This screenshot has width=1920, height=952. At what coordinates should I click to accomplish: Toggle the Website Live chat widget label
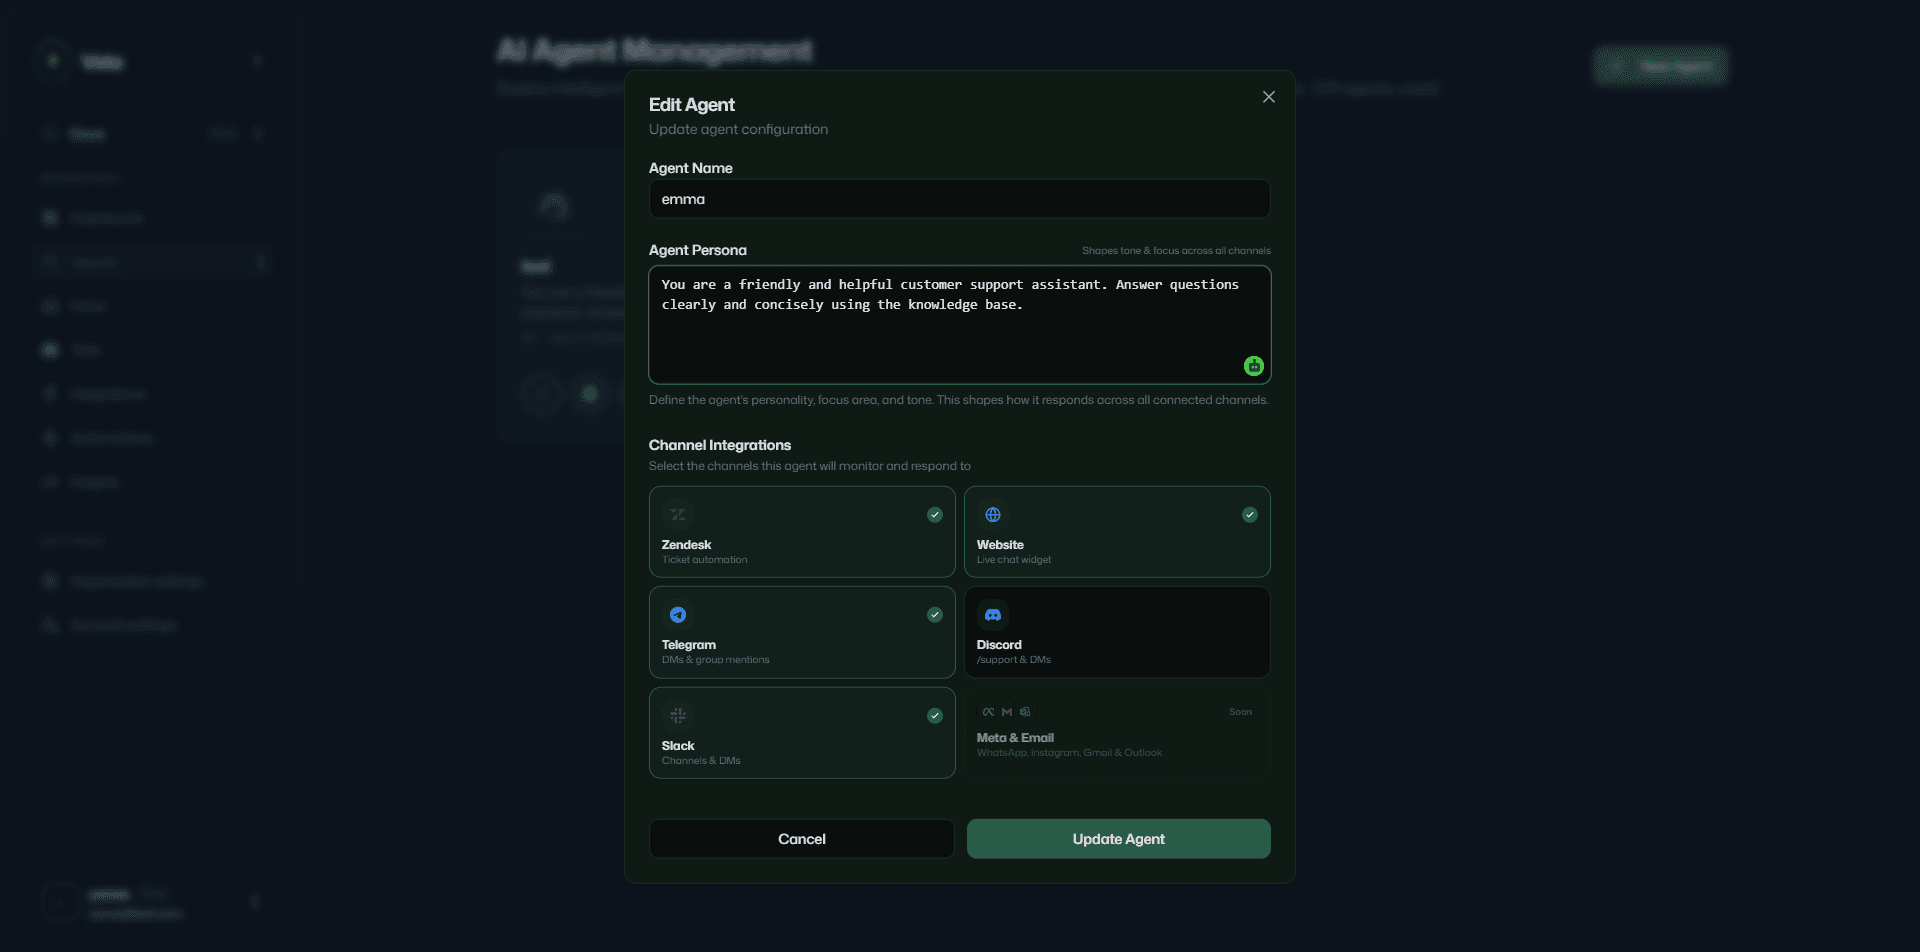pos(1014,560)
